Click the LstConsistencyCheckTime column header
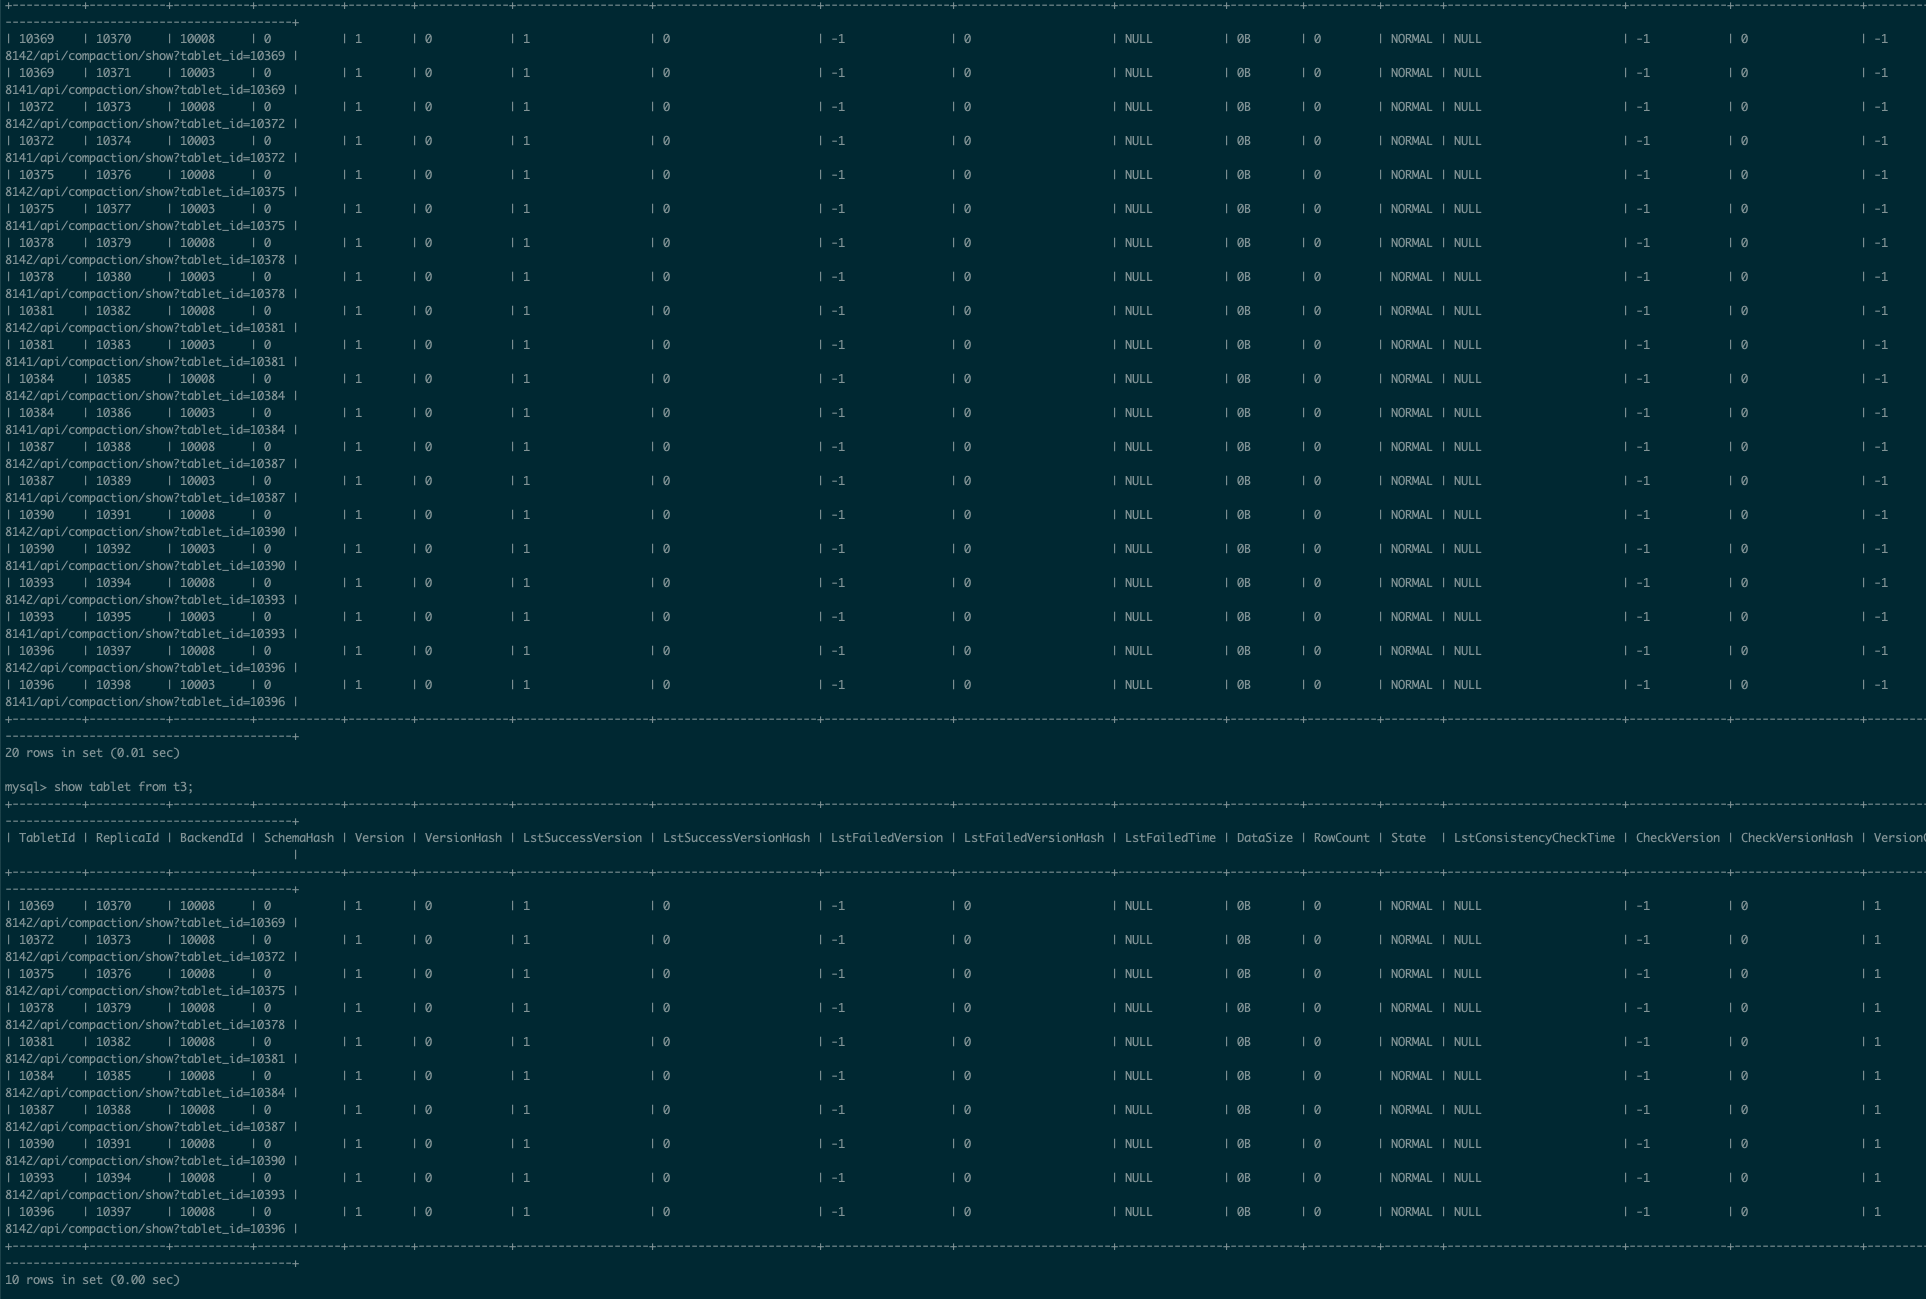Viewport: 1926px width, 1299px height. [x=1534, y=838]
